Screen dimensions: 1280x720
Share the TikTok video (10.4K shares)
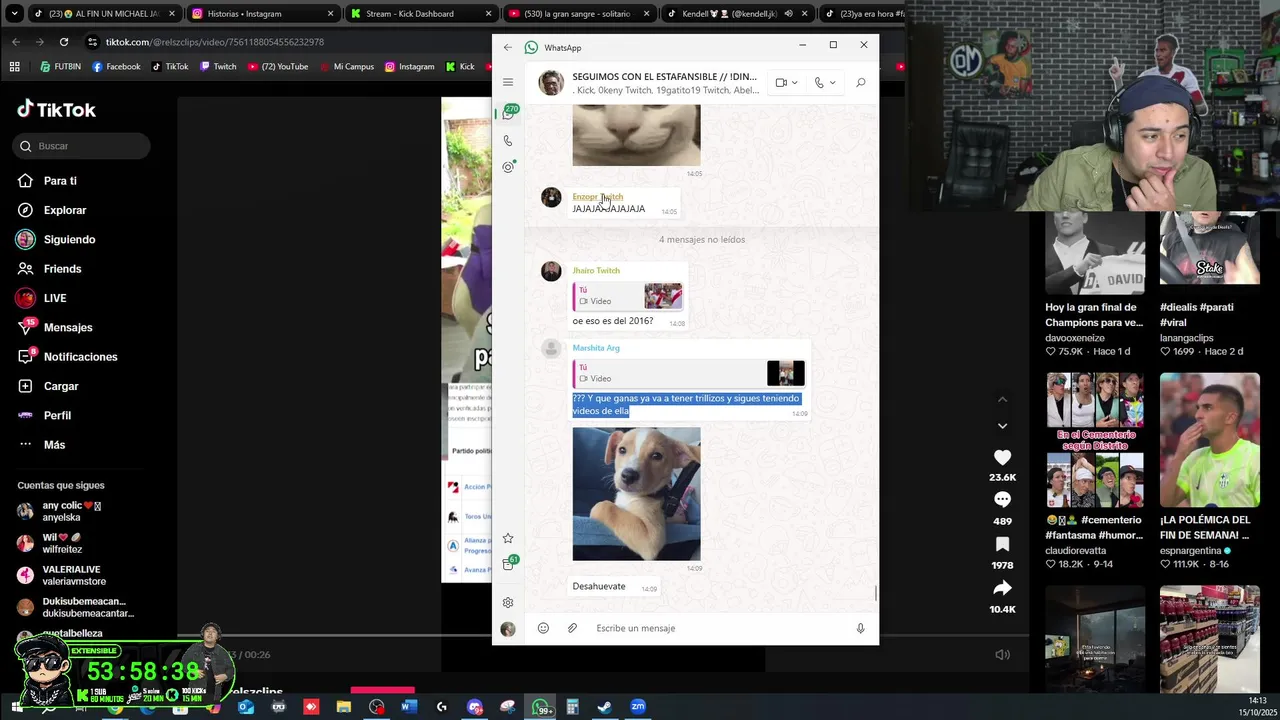[x=1002, y=588]
